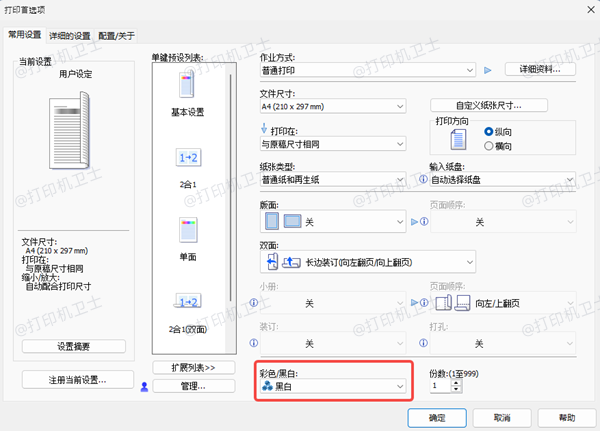Open the 配置/关于 tab
Screen dimensions: 600x431
pos(117,35)
